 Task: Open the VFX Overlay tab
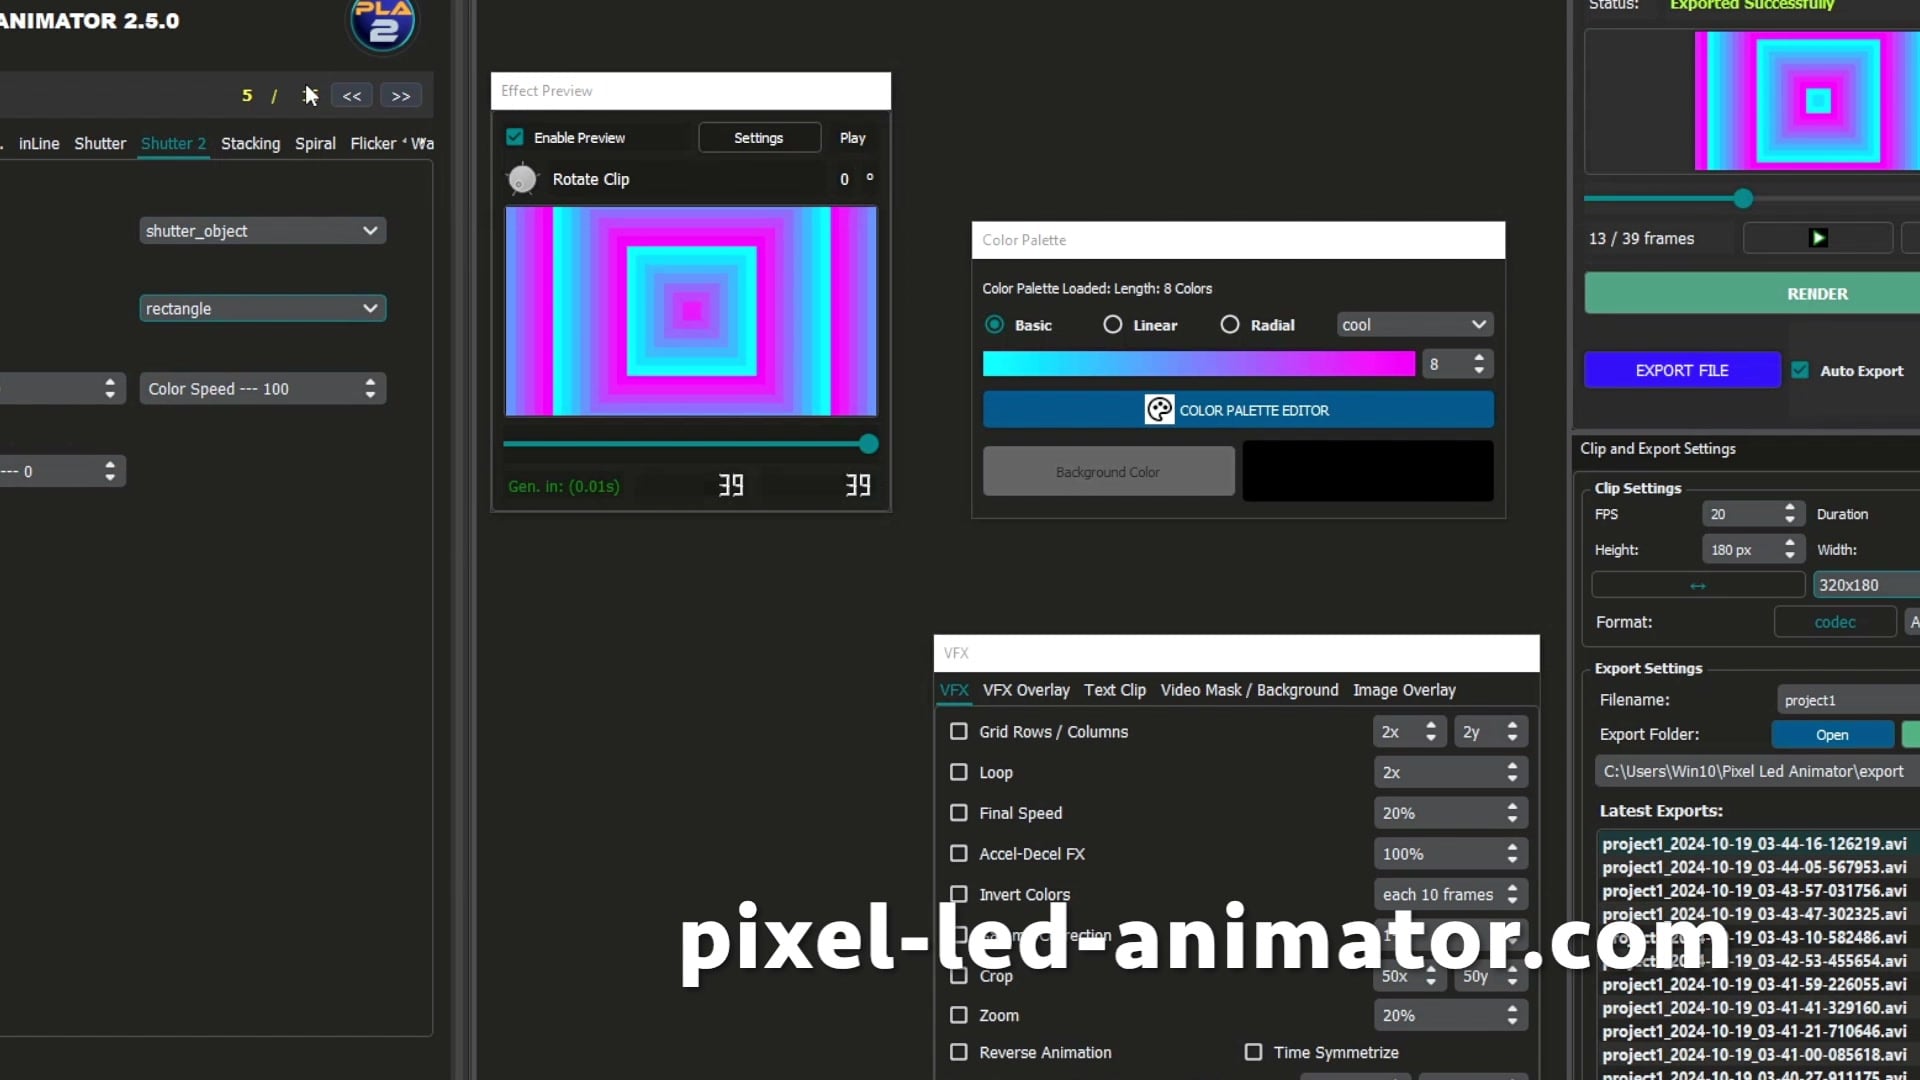pyautogui.click(x=1026, y=690)
